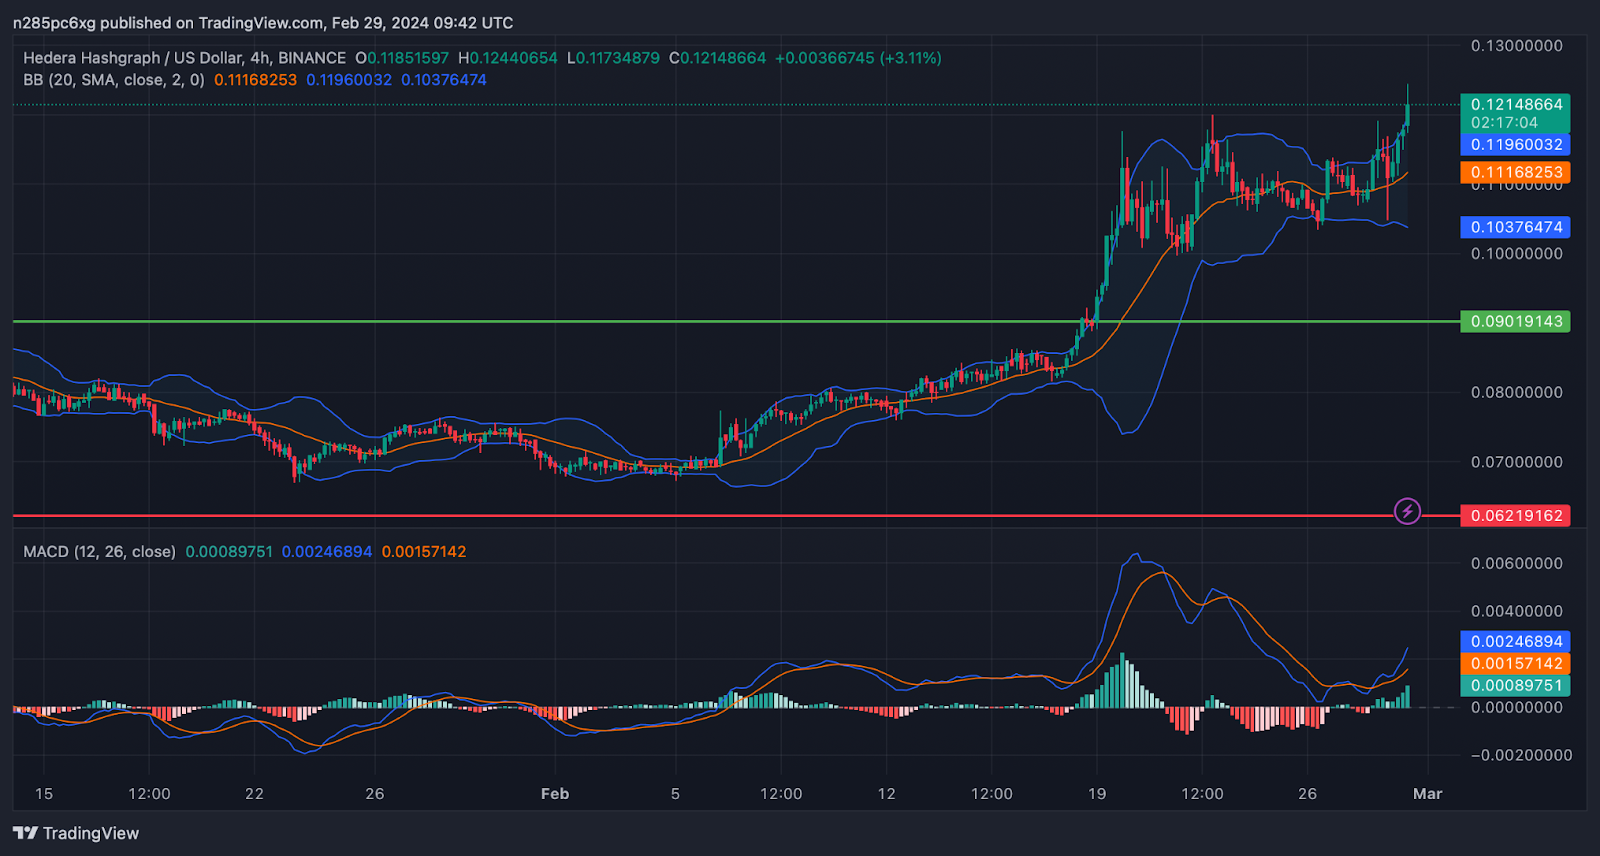Viewport: 1600px width, 856px height.
Task: Click the orange SMA price label 0.11168253
Action: coord(1516,172)
